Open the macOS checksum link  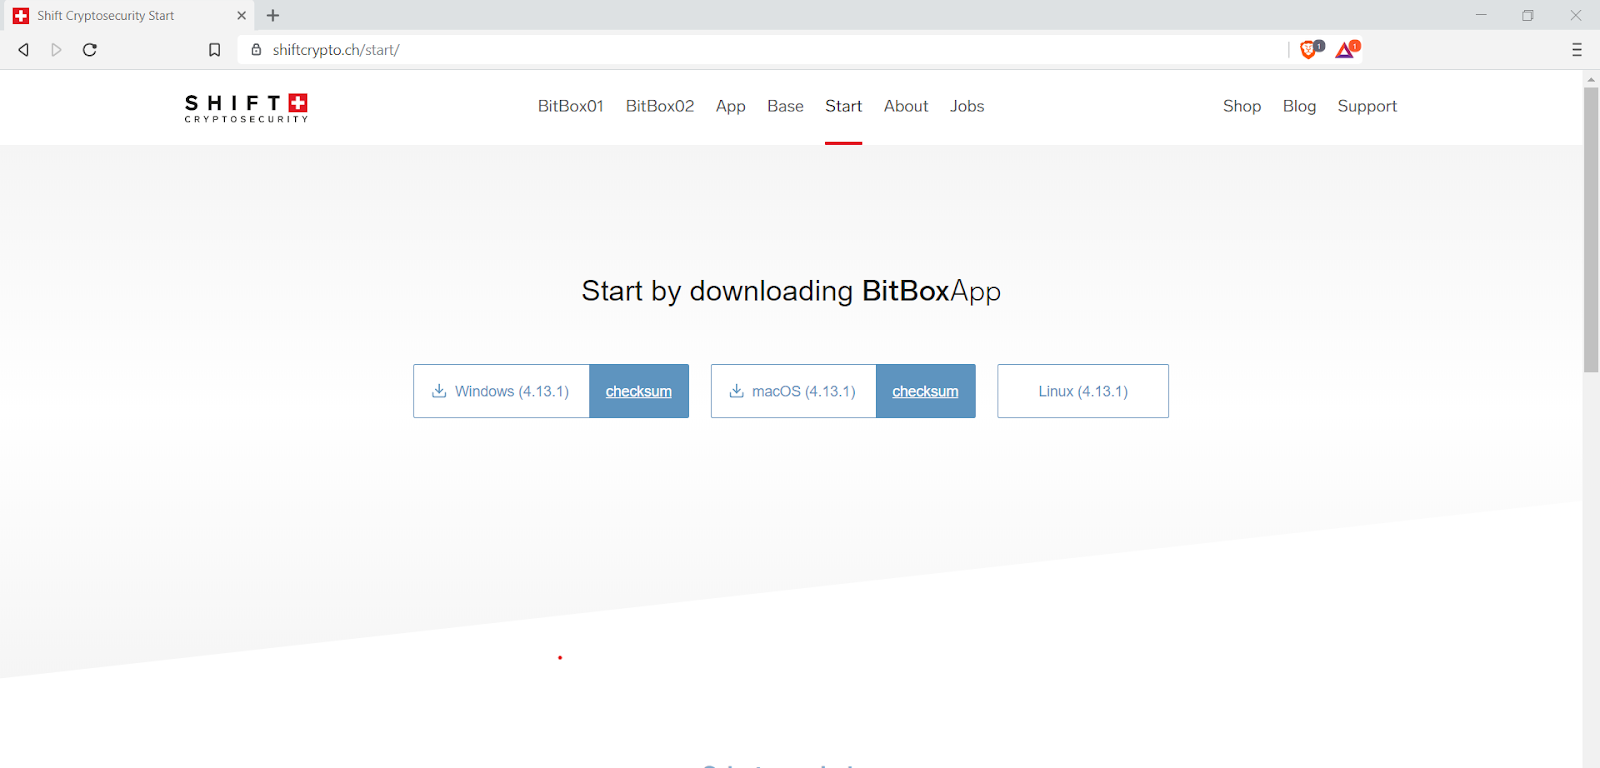pos(925,391)
